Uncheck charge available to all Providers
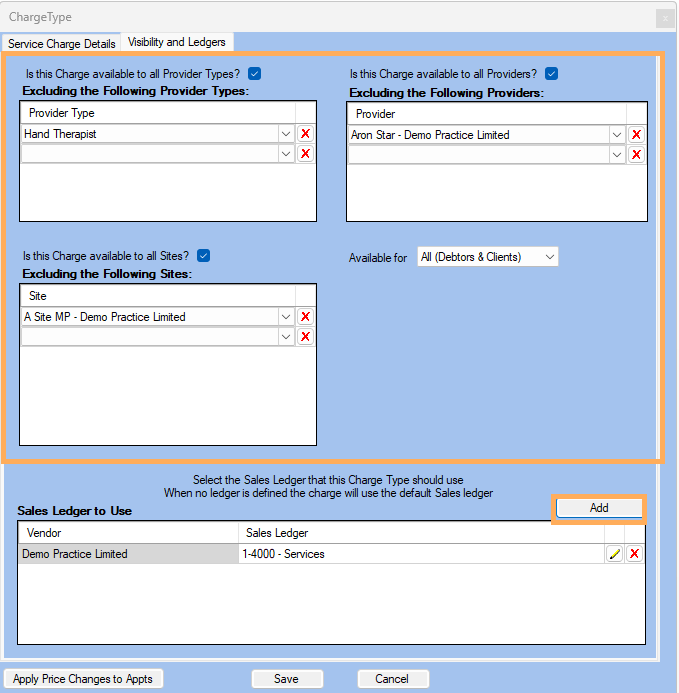This screenshot has width=679, height=693. [551, 73]
